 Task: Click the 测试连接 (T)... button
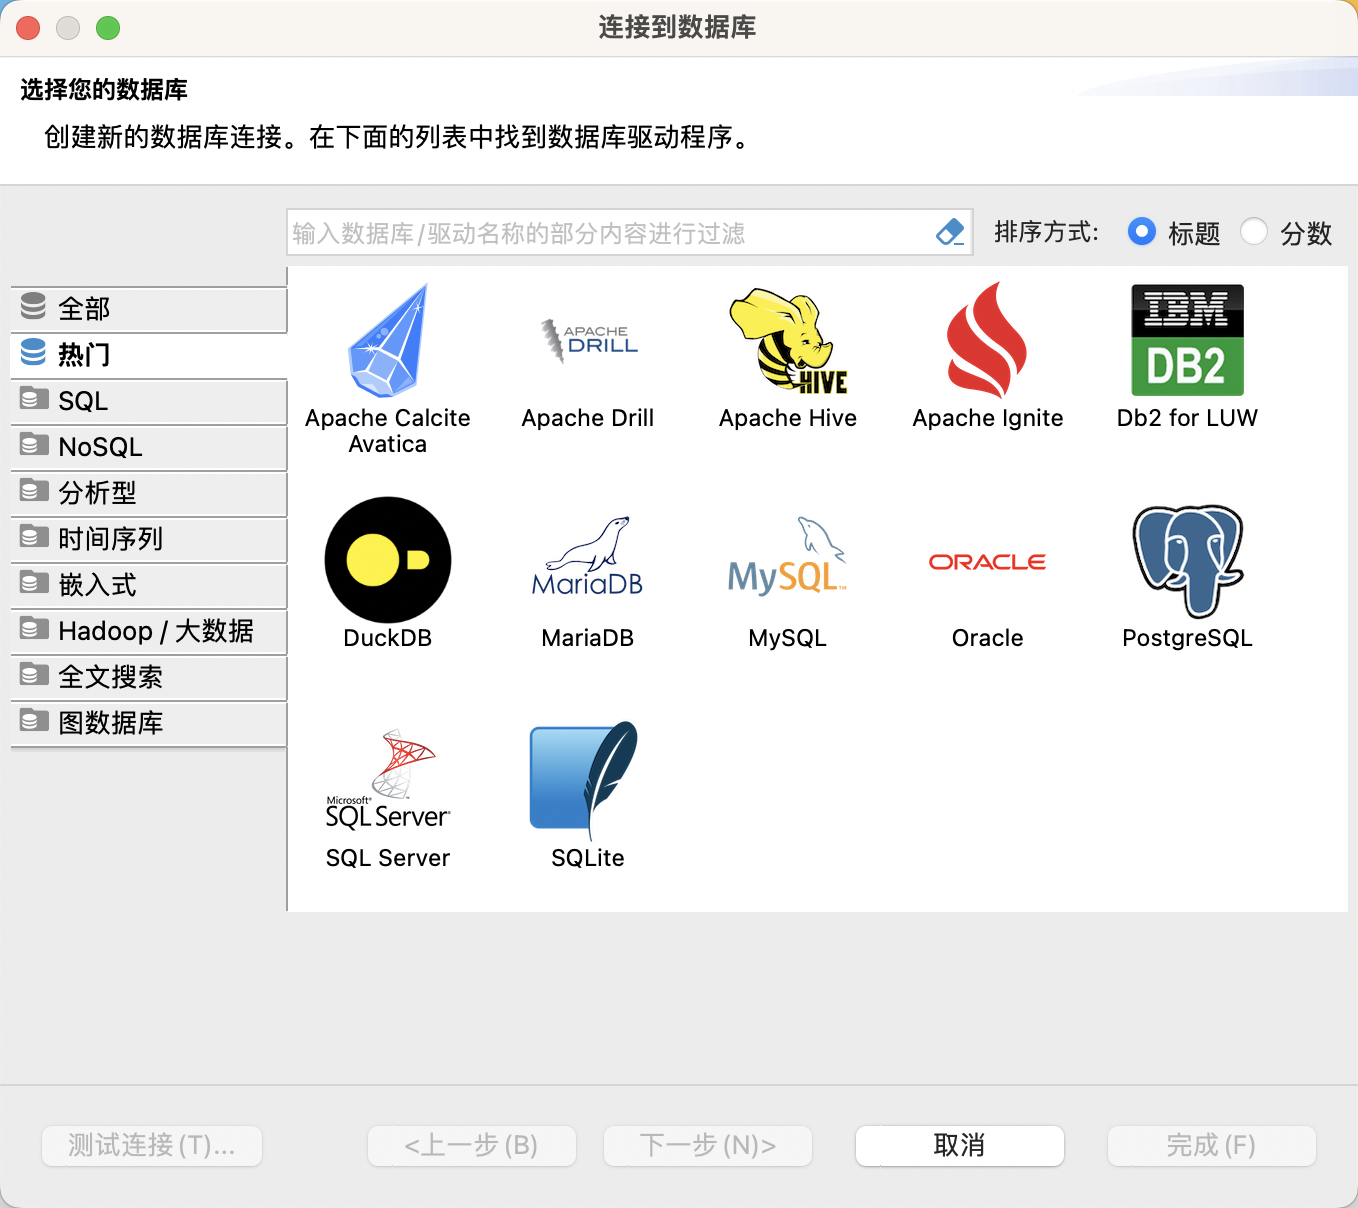click(152, 1146)
